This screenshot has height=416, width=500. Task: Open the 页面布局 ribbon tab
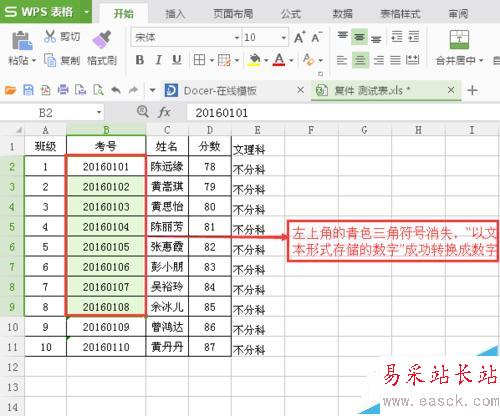233,14
